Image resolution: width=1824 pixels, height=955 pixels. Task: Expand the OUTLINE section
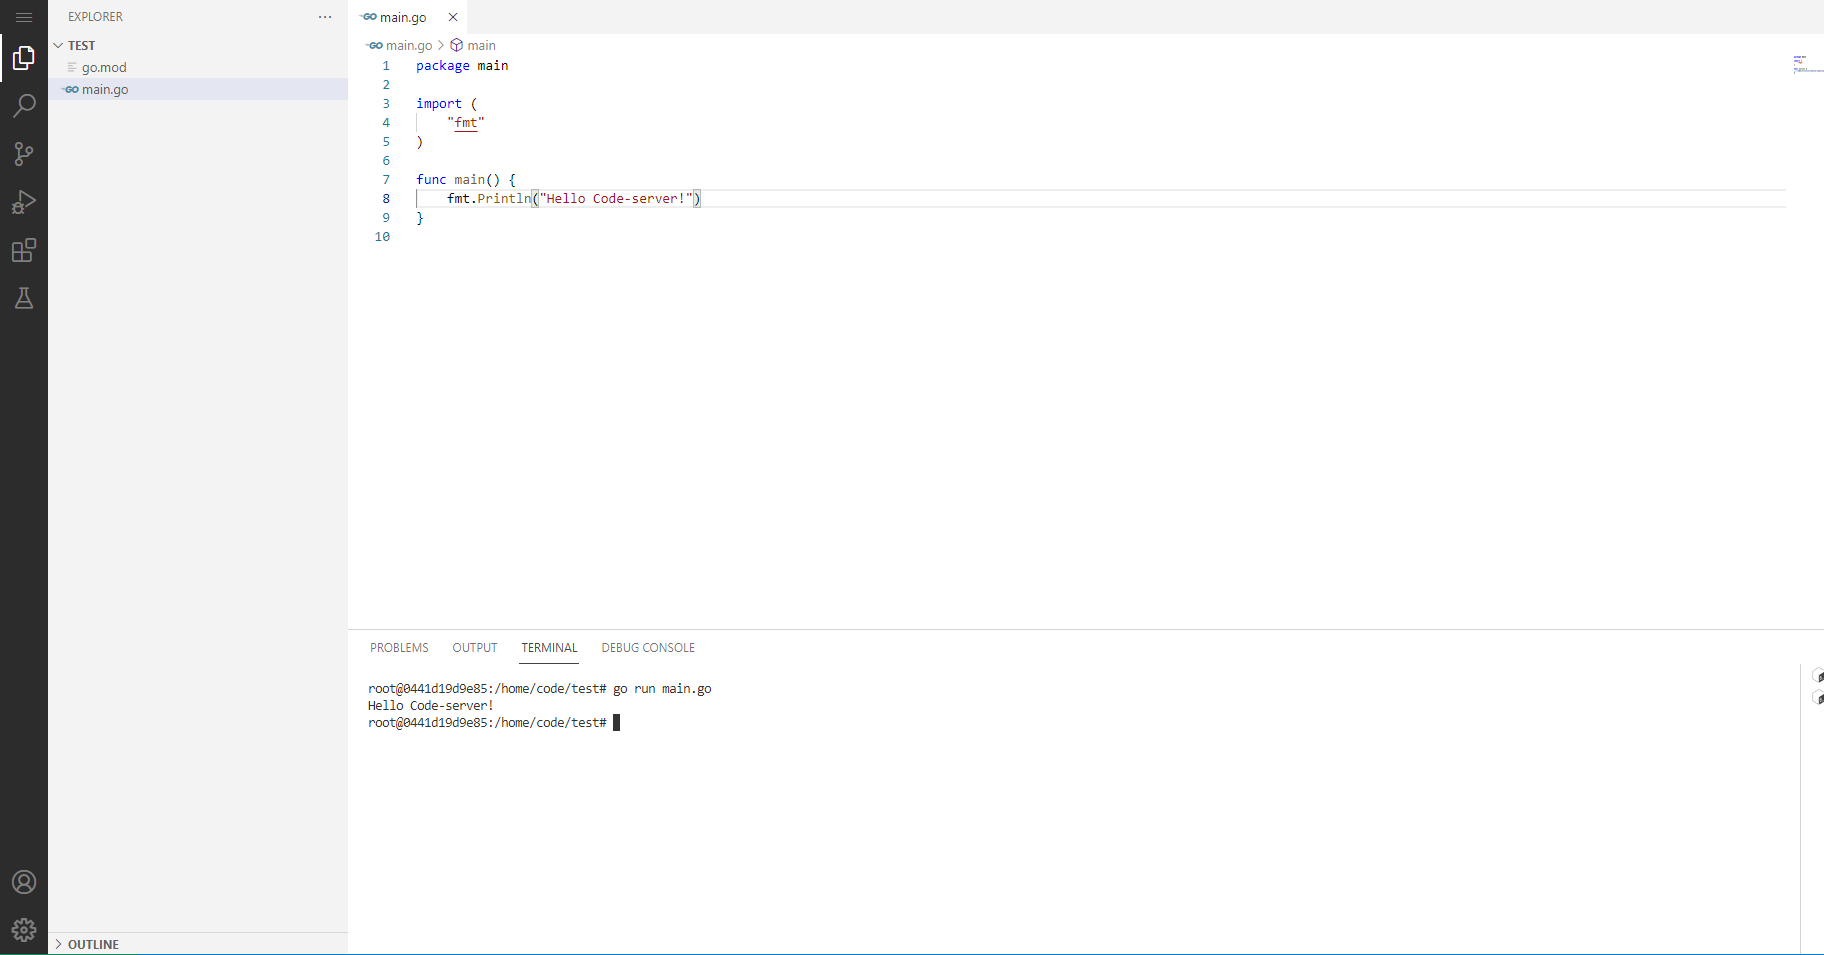coord(198,944)
